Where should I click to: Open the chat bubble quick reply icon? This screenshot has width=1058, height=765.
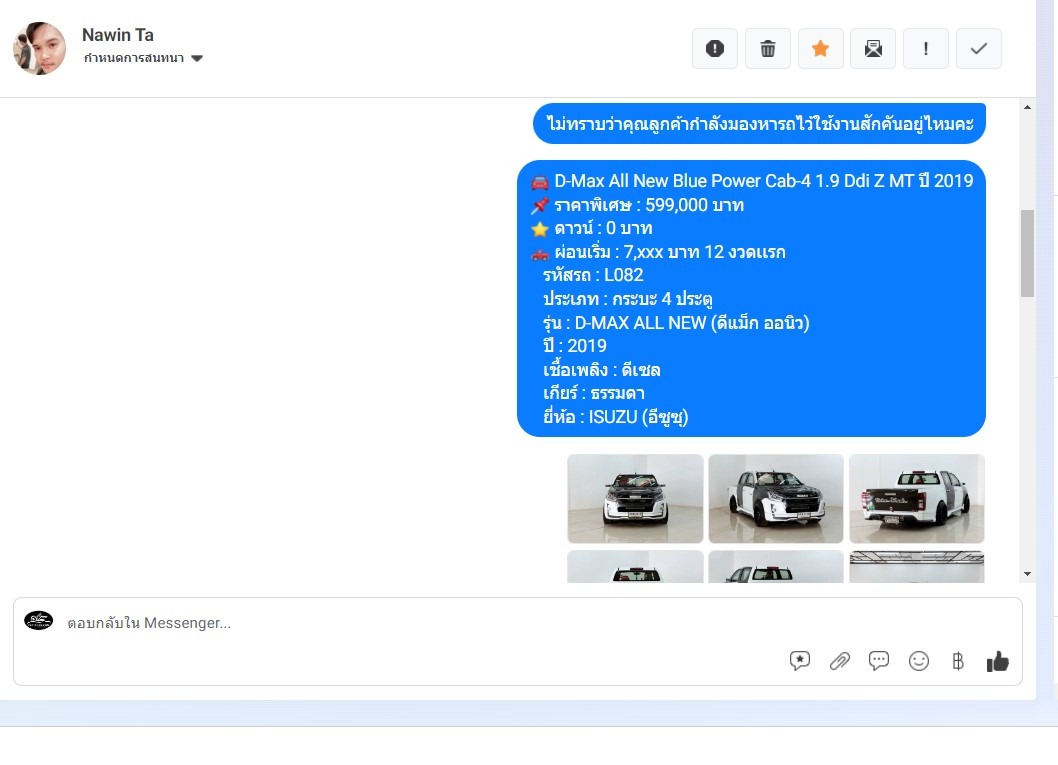click(x=879, y=660)
